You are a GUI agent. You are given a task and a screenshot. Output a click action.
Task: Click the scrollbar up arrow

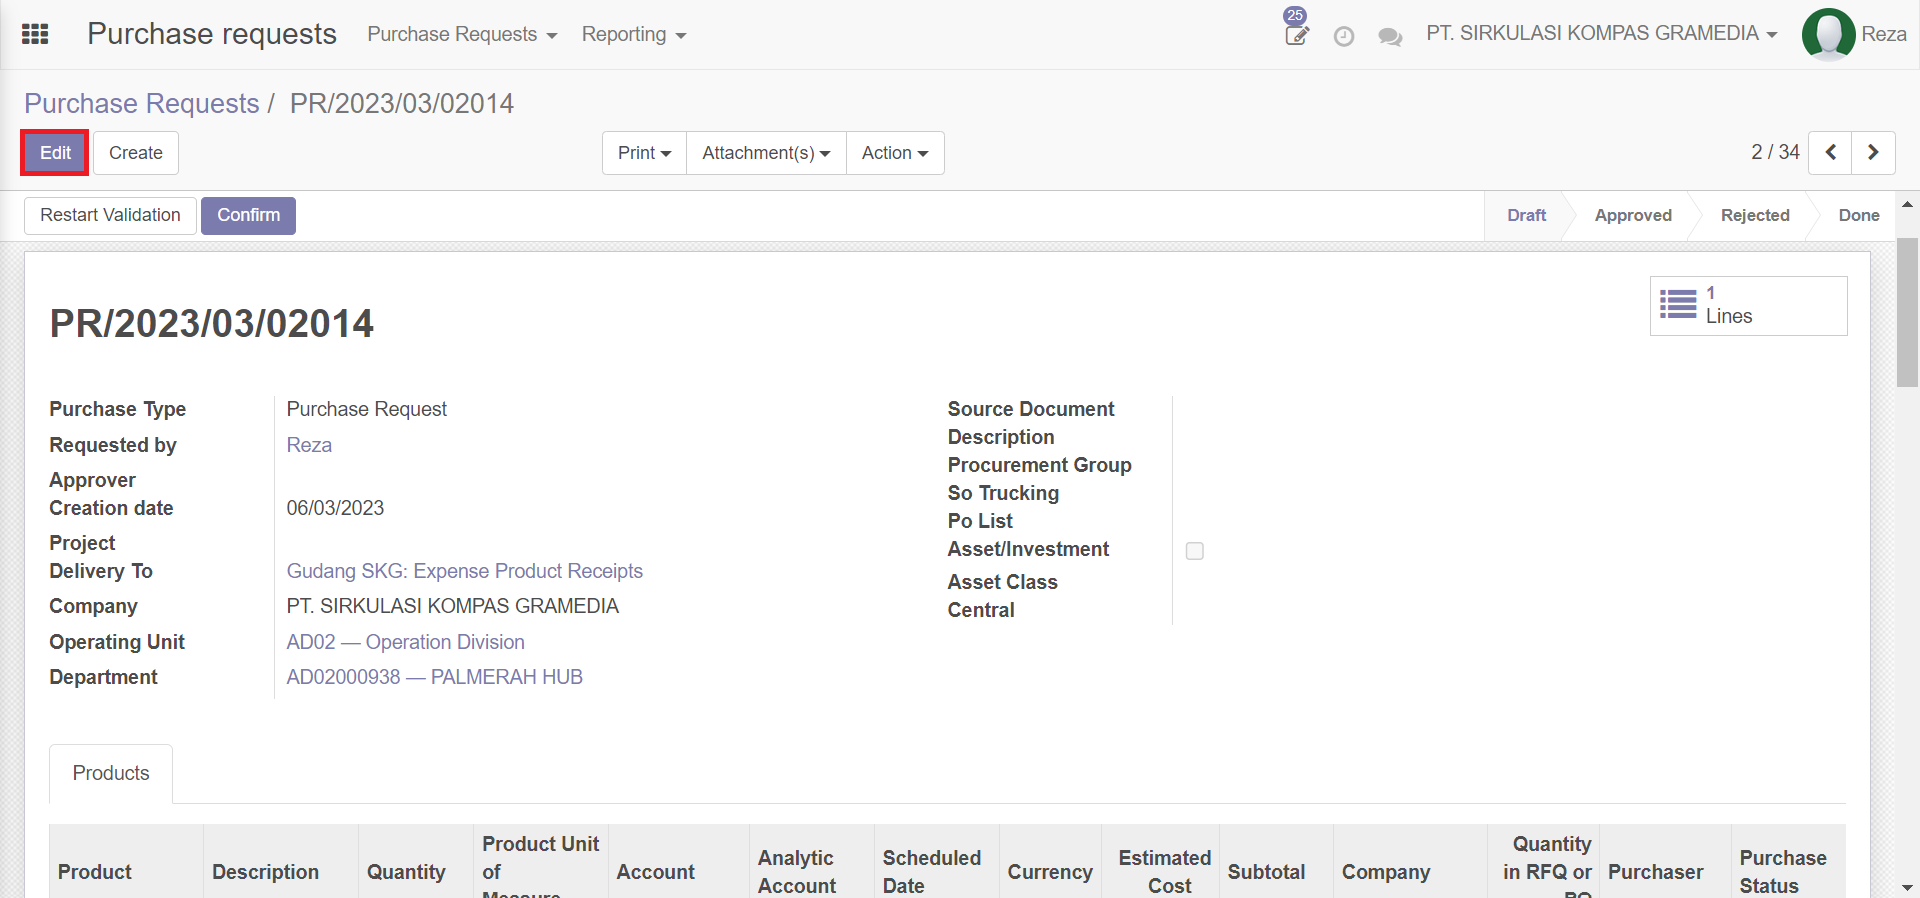(x=1907, y=203)
